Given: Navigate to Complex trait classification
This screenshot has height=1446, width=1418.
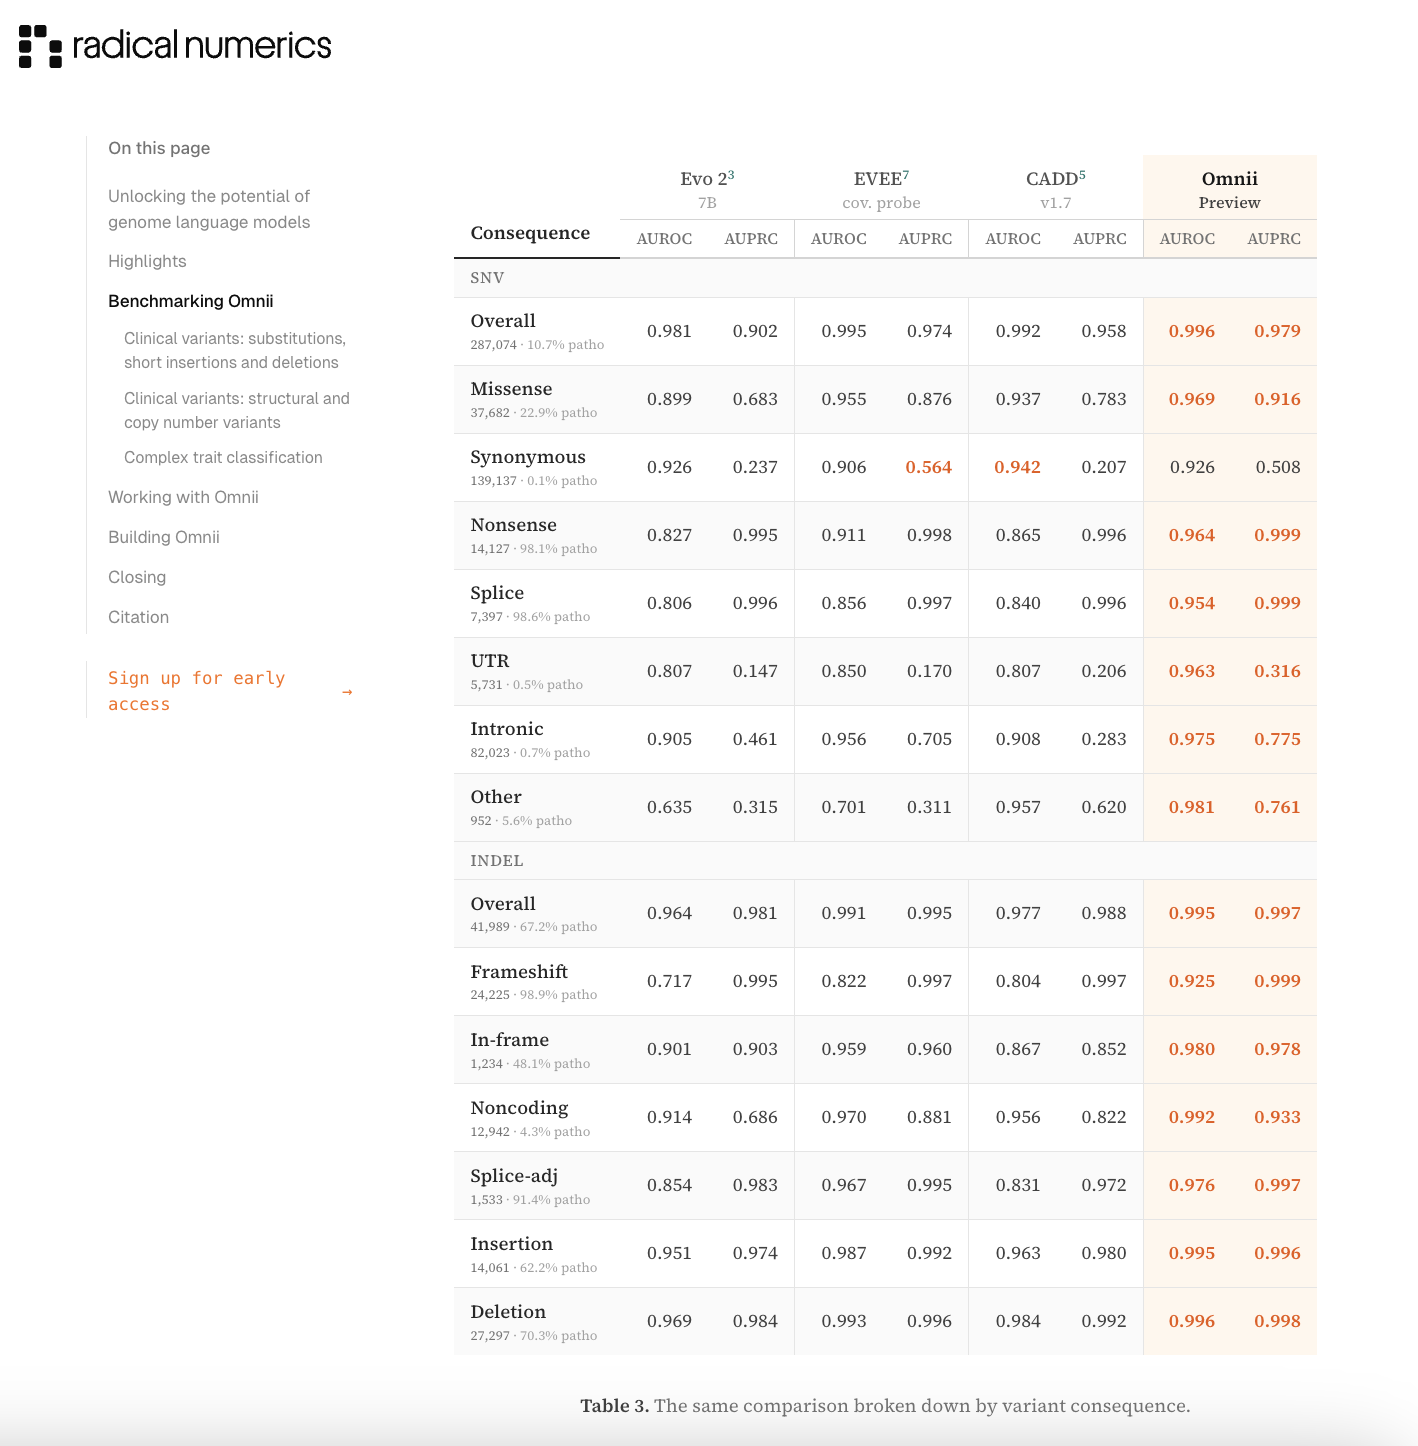Looking at the screenshot, I should click(x=223, y=457).
